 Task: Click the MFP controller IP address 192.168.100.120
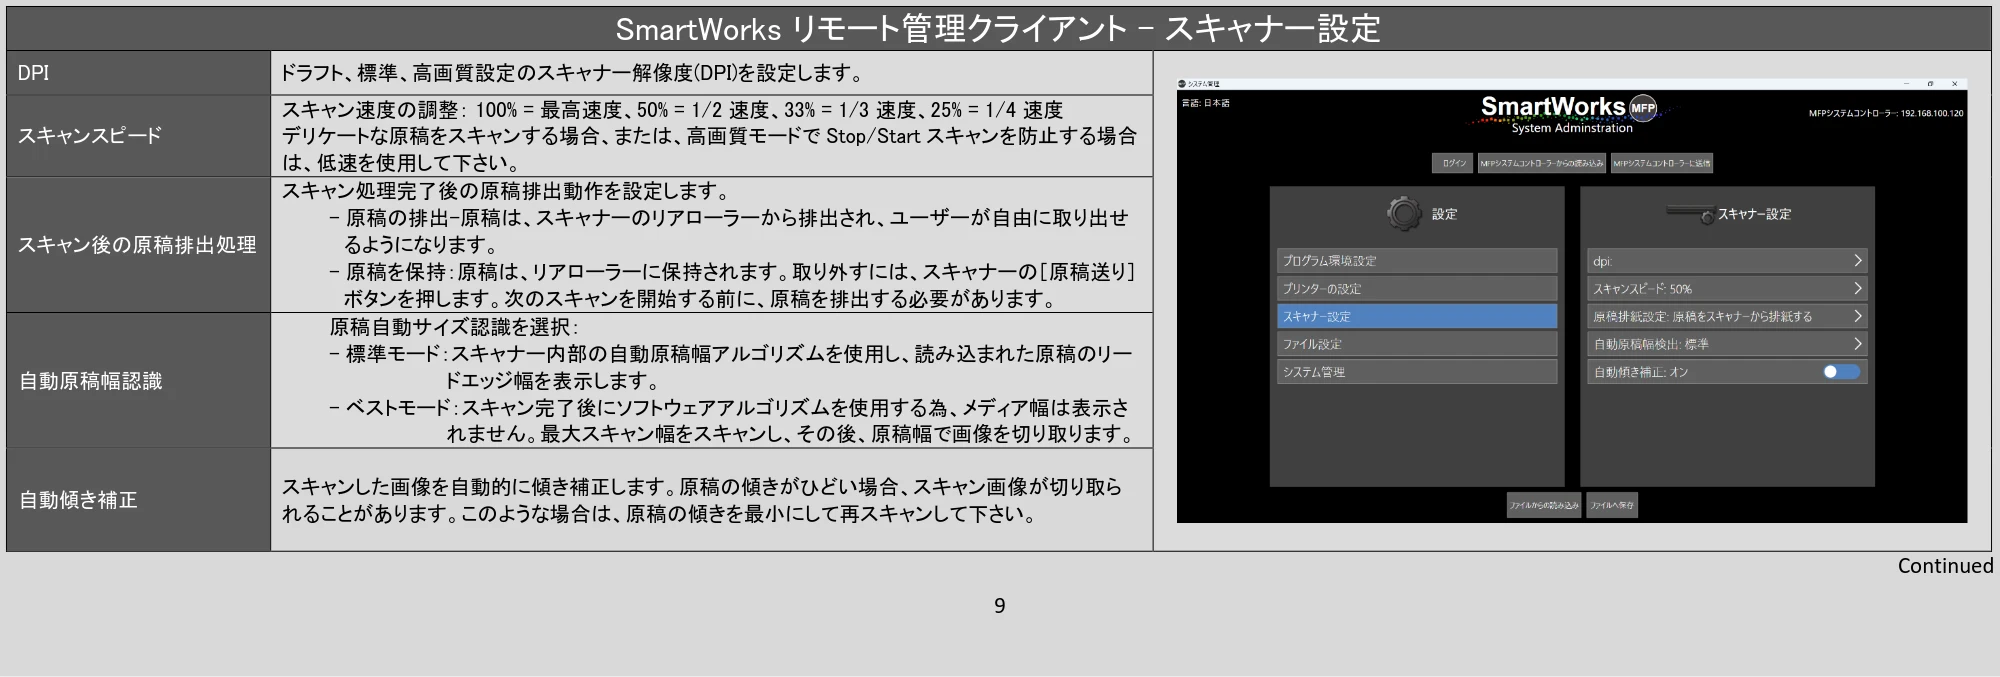[1931, 113]
